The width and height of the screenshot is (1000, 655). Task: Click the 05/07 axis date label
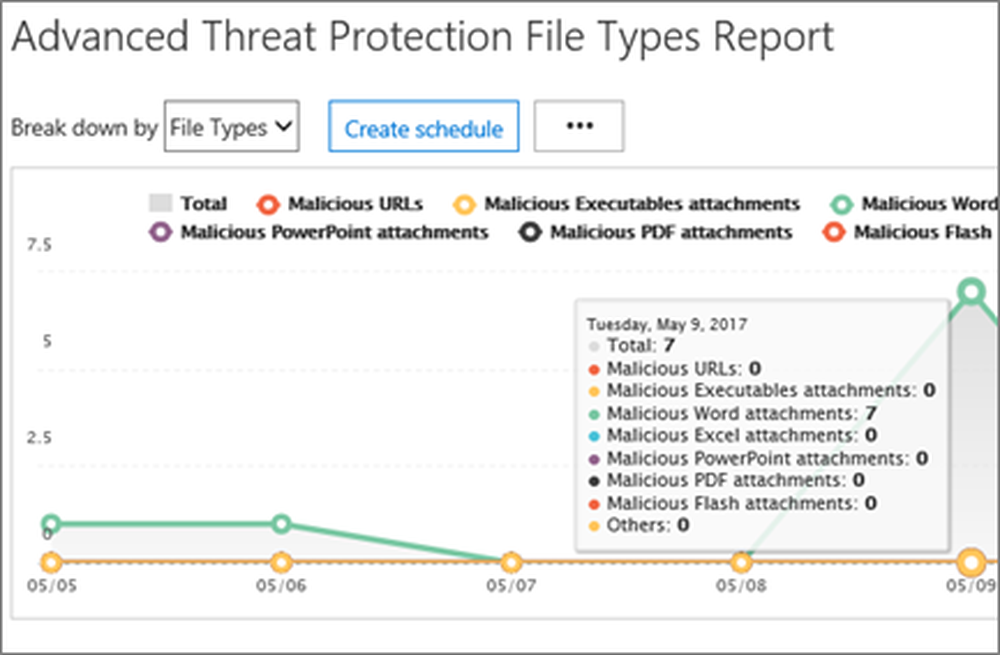point(509,587)
